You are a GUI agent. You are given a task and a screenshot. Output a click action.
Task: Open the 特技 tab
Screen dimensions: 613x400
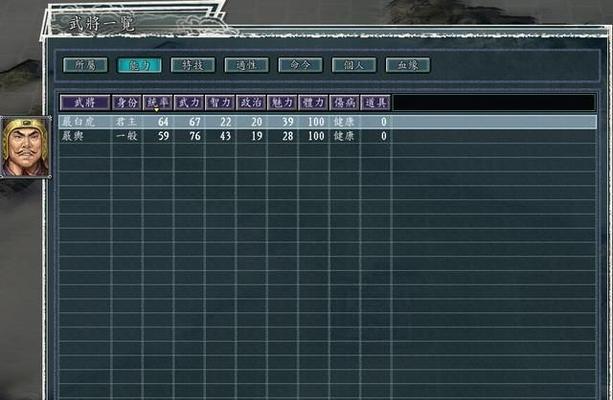193,65
